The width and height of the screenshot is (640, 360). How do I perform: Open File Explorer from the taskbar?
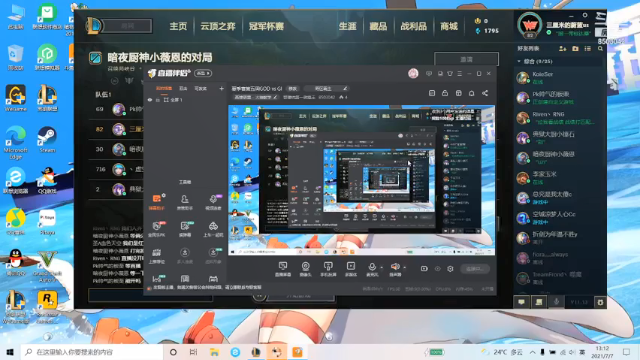click(214, 352)
